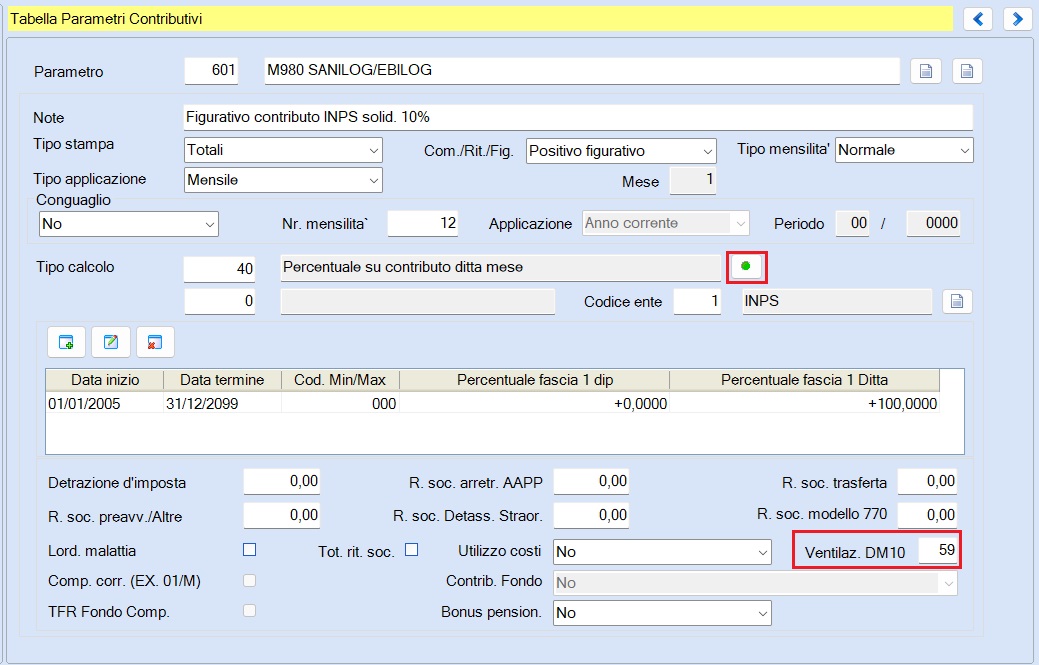Open the Conguaglio dropdown set to No
1039x665 pixels.
click(129, 224)
